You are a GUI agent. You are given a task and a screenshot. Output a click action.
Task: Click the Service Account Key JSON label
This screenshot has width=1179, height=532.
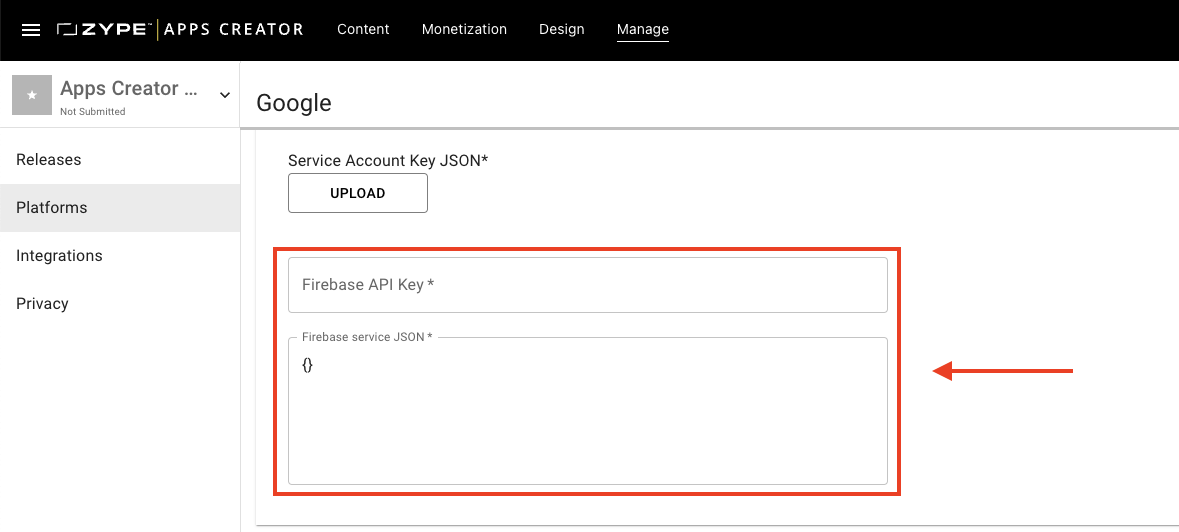coord(389,160)
